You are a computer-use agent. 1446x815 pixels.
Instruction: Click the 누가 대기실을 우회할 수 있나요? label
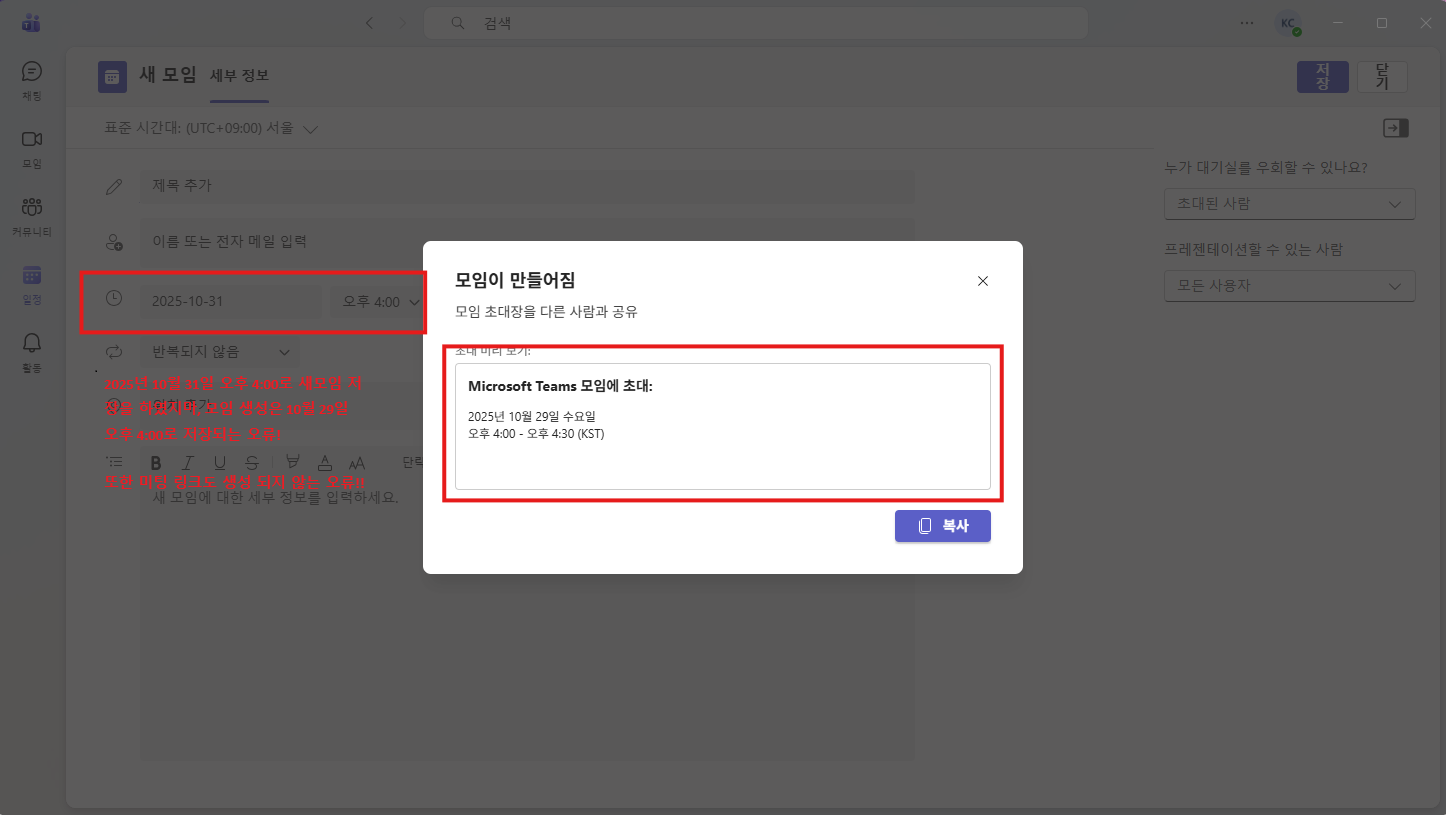pyautogui.click(x=1266, y=167)
